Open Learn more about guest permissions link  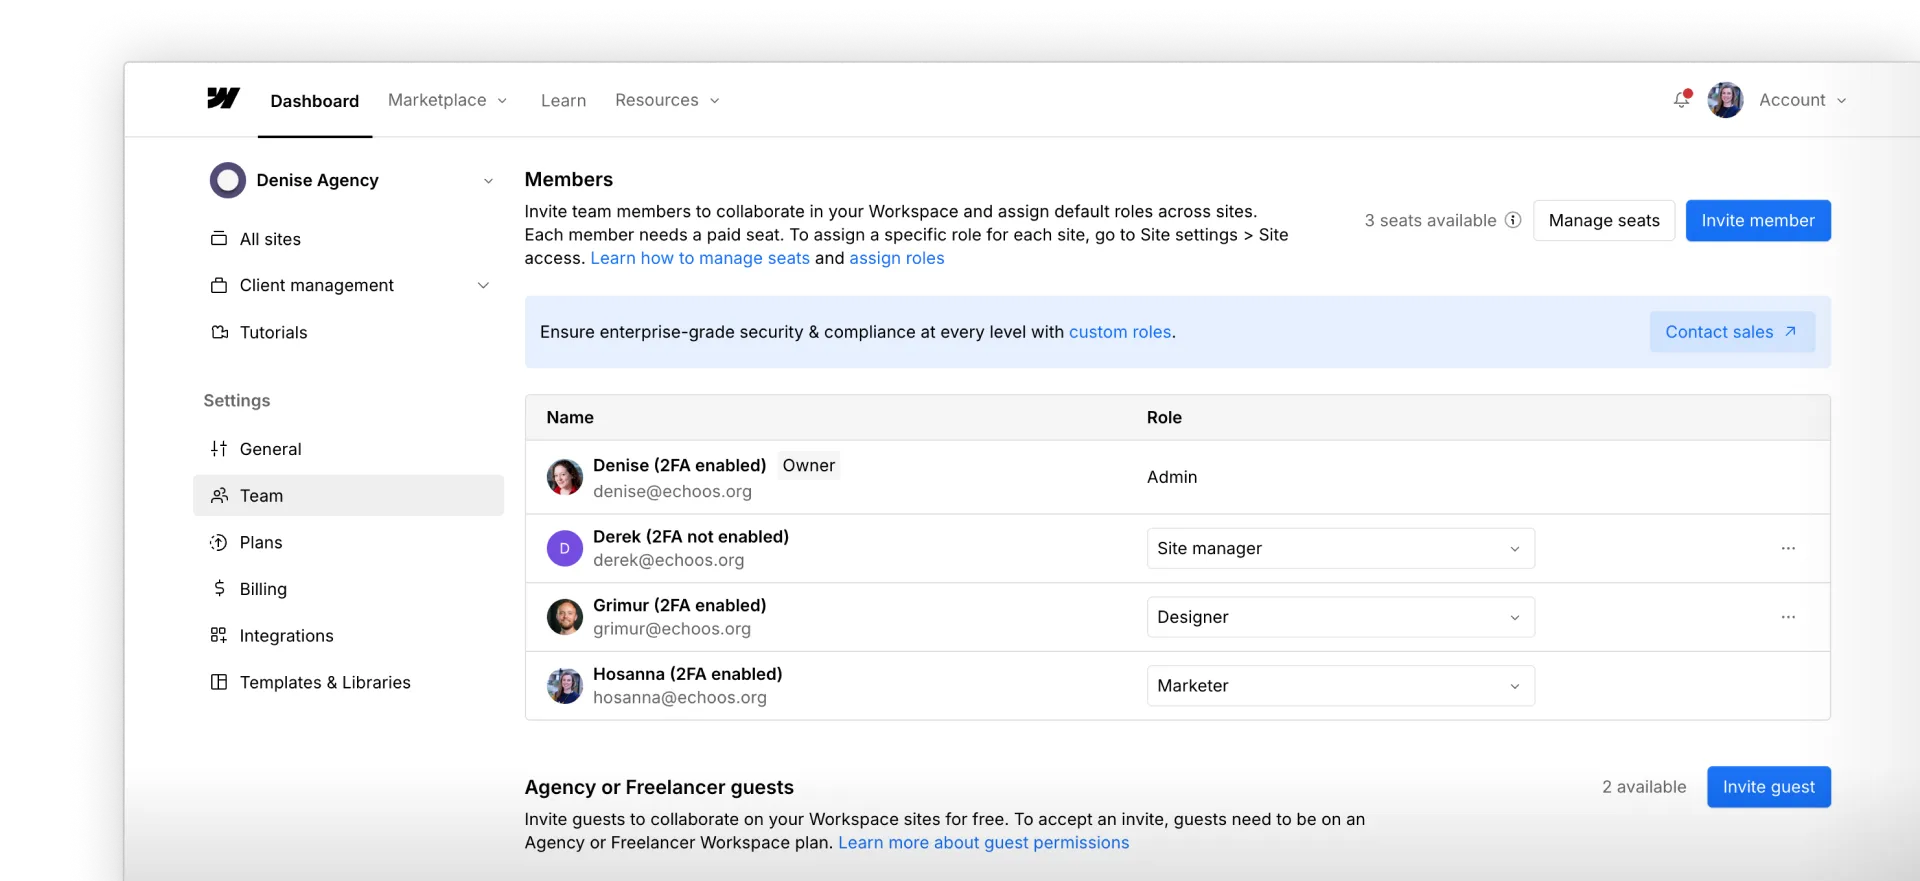[983, 843]
